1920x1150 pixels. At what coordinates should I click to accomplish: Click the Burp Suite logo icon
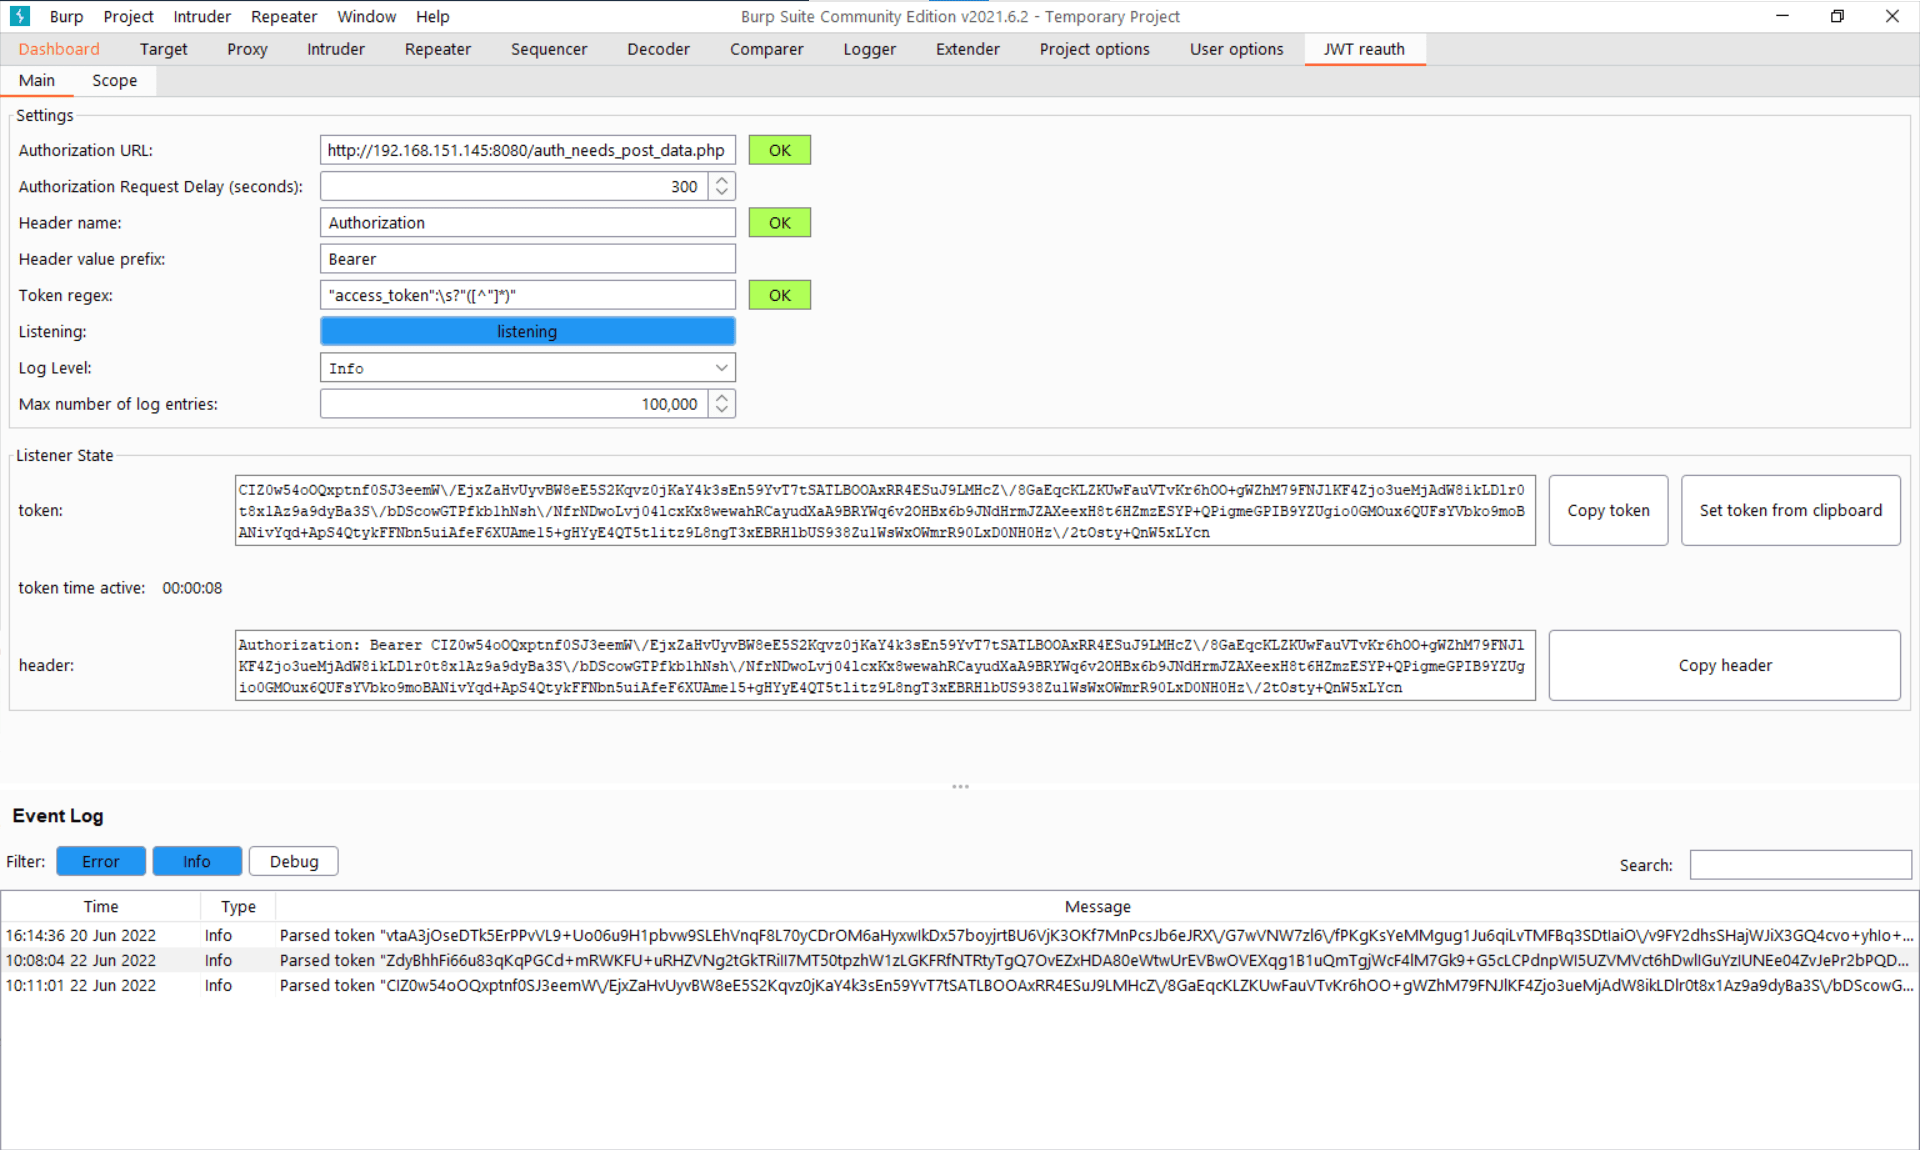coord(19,16)
